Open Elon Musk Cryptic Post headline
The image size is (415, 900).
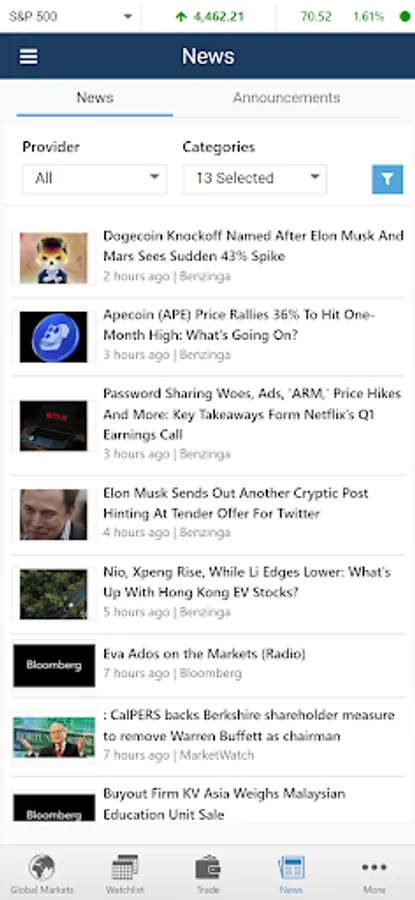coord(235,503)
